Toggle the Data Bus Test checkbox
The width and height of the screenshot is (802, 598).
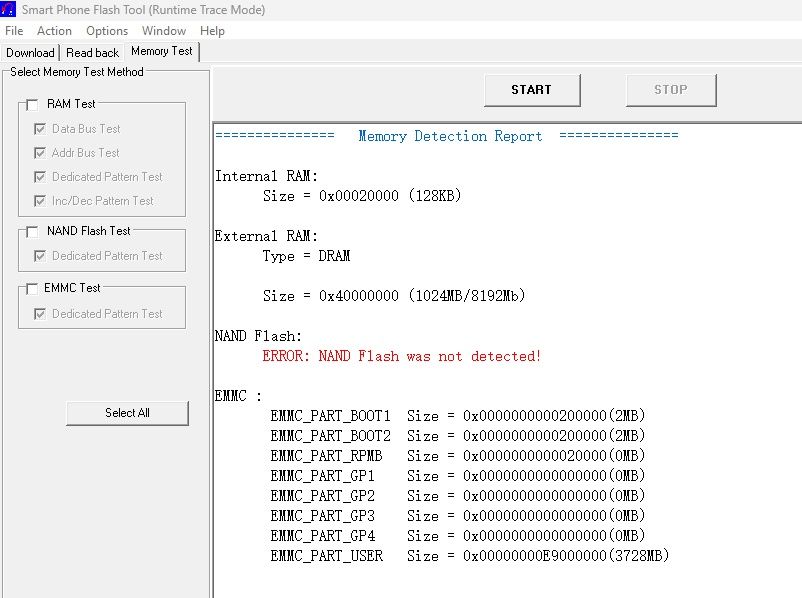pyautogui.click(x=40, y=129)
